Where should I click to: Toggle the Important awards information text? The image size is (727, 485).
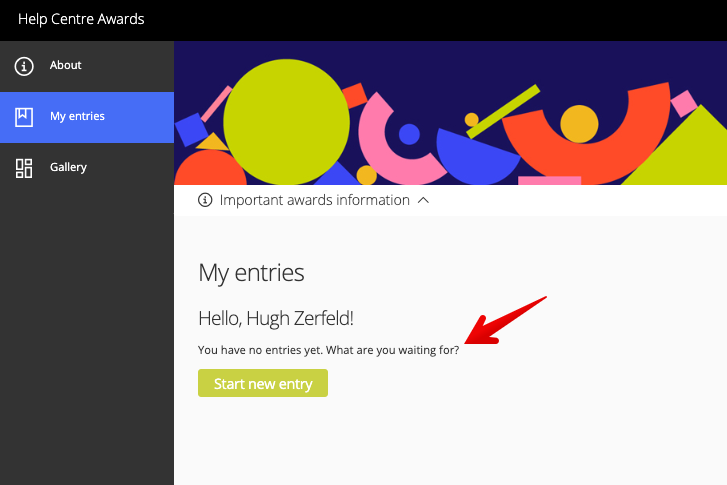(314, 200)
